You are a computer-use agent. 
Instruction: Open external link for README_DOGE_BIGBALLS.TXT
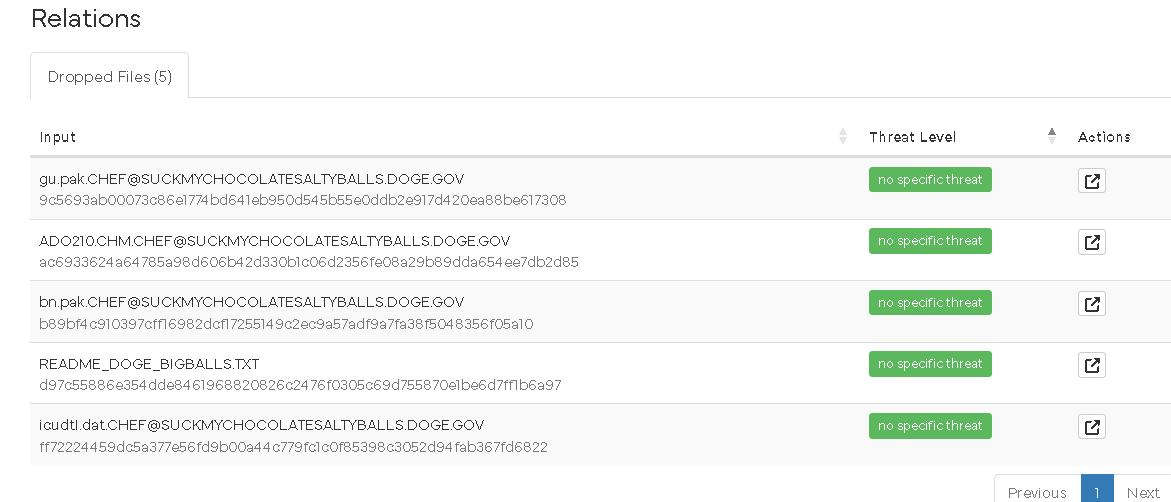point(1092,365)
